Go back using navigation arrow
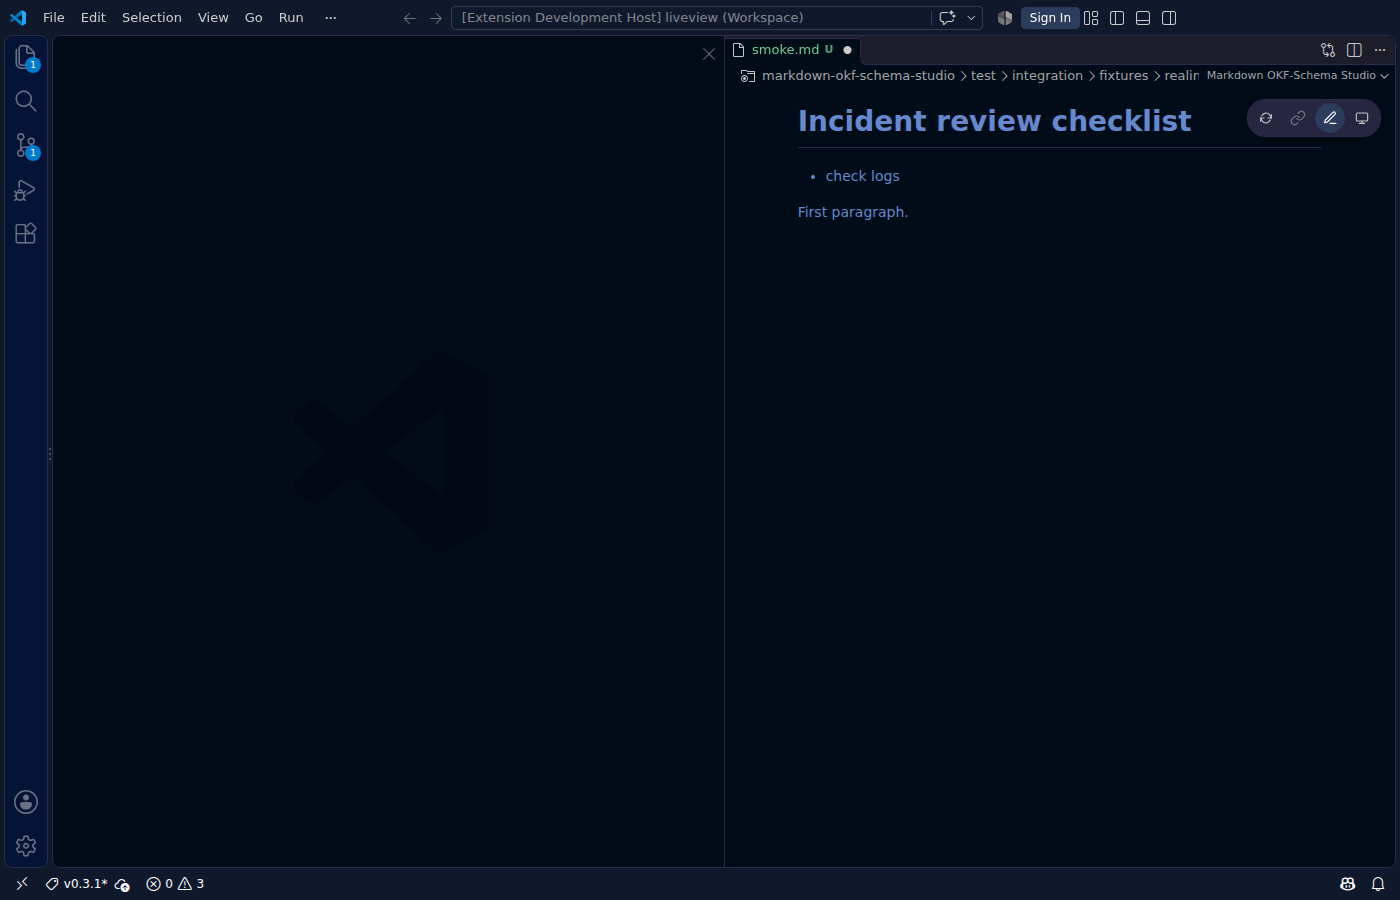The width and height of the screenshot is (1400, 900). (409, 17)
